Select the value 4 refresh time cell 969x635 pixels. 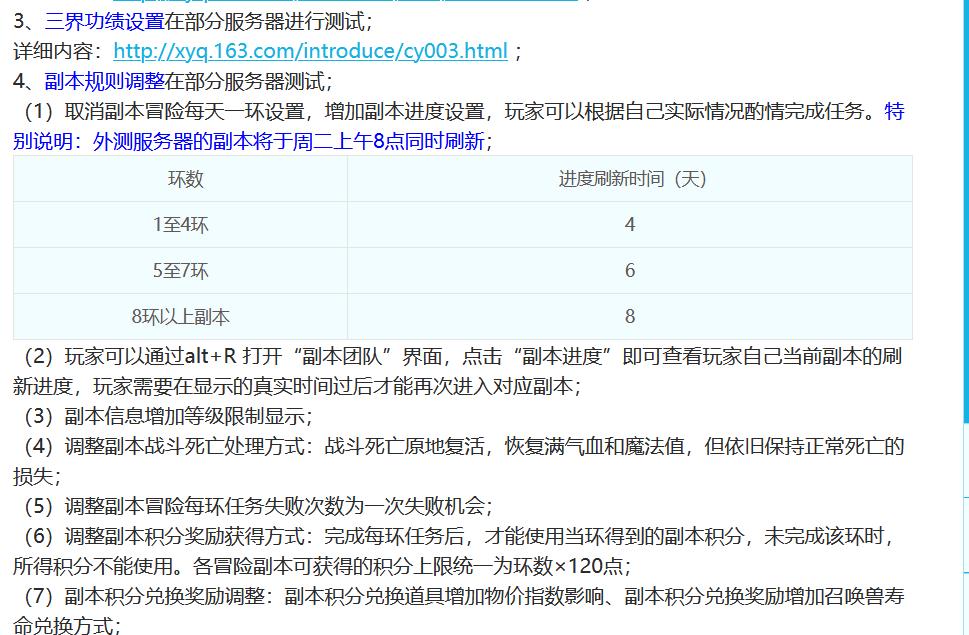point(630,225)
